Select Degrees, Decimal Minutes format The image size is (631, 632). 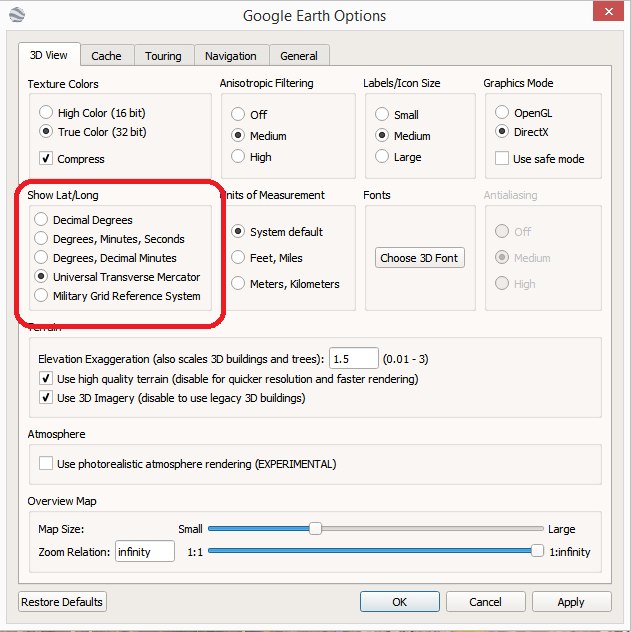41,257
